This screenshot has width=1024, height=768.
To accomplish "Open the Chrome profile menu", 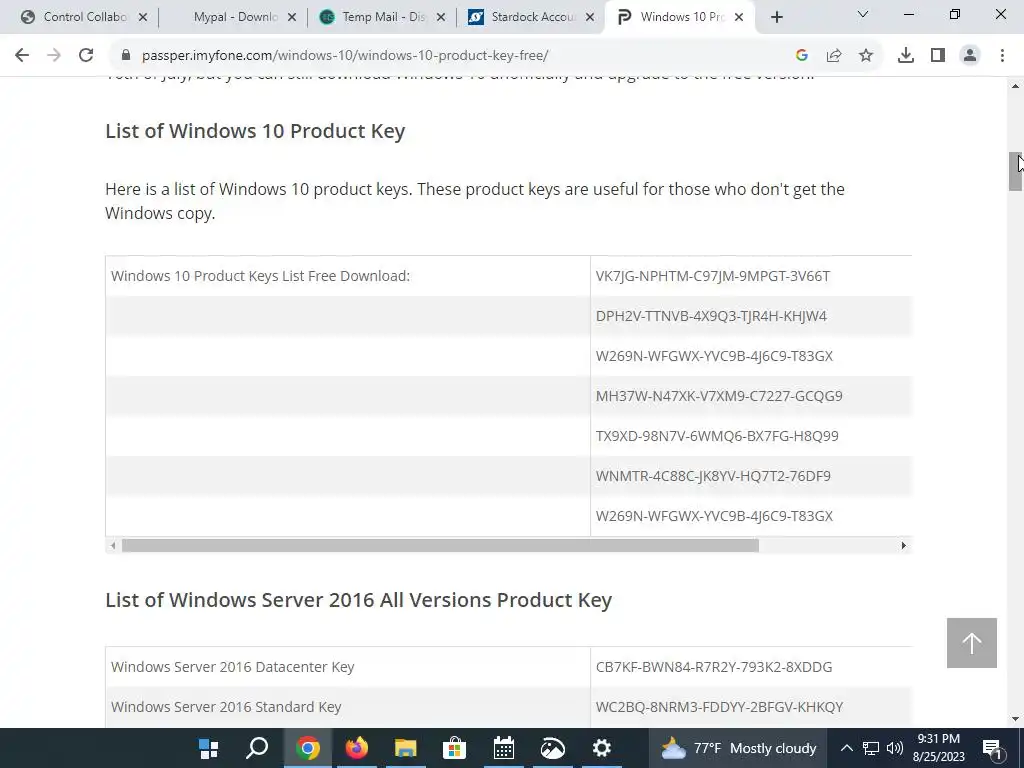I will pos(970,56).
